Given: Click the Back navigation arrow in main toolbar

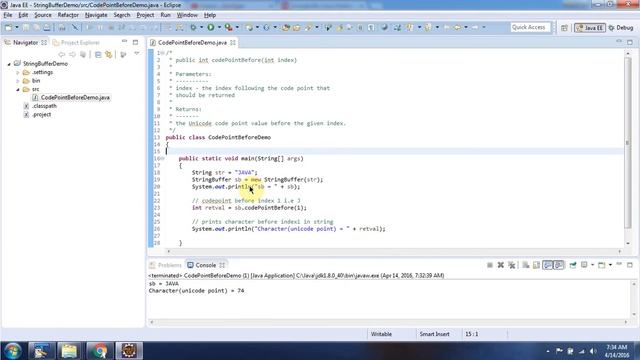Looking at the screenshot, I should 457,27.
